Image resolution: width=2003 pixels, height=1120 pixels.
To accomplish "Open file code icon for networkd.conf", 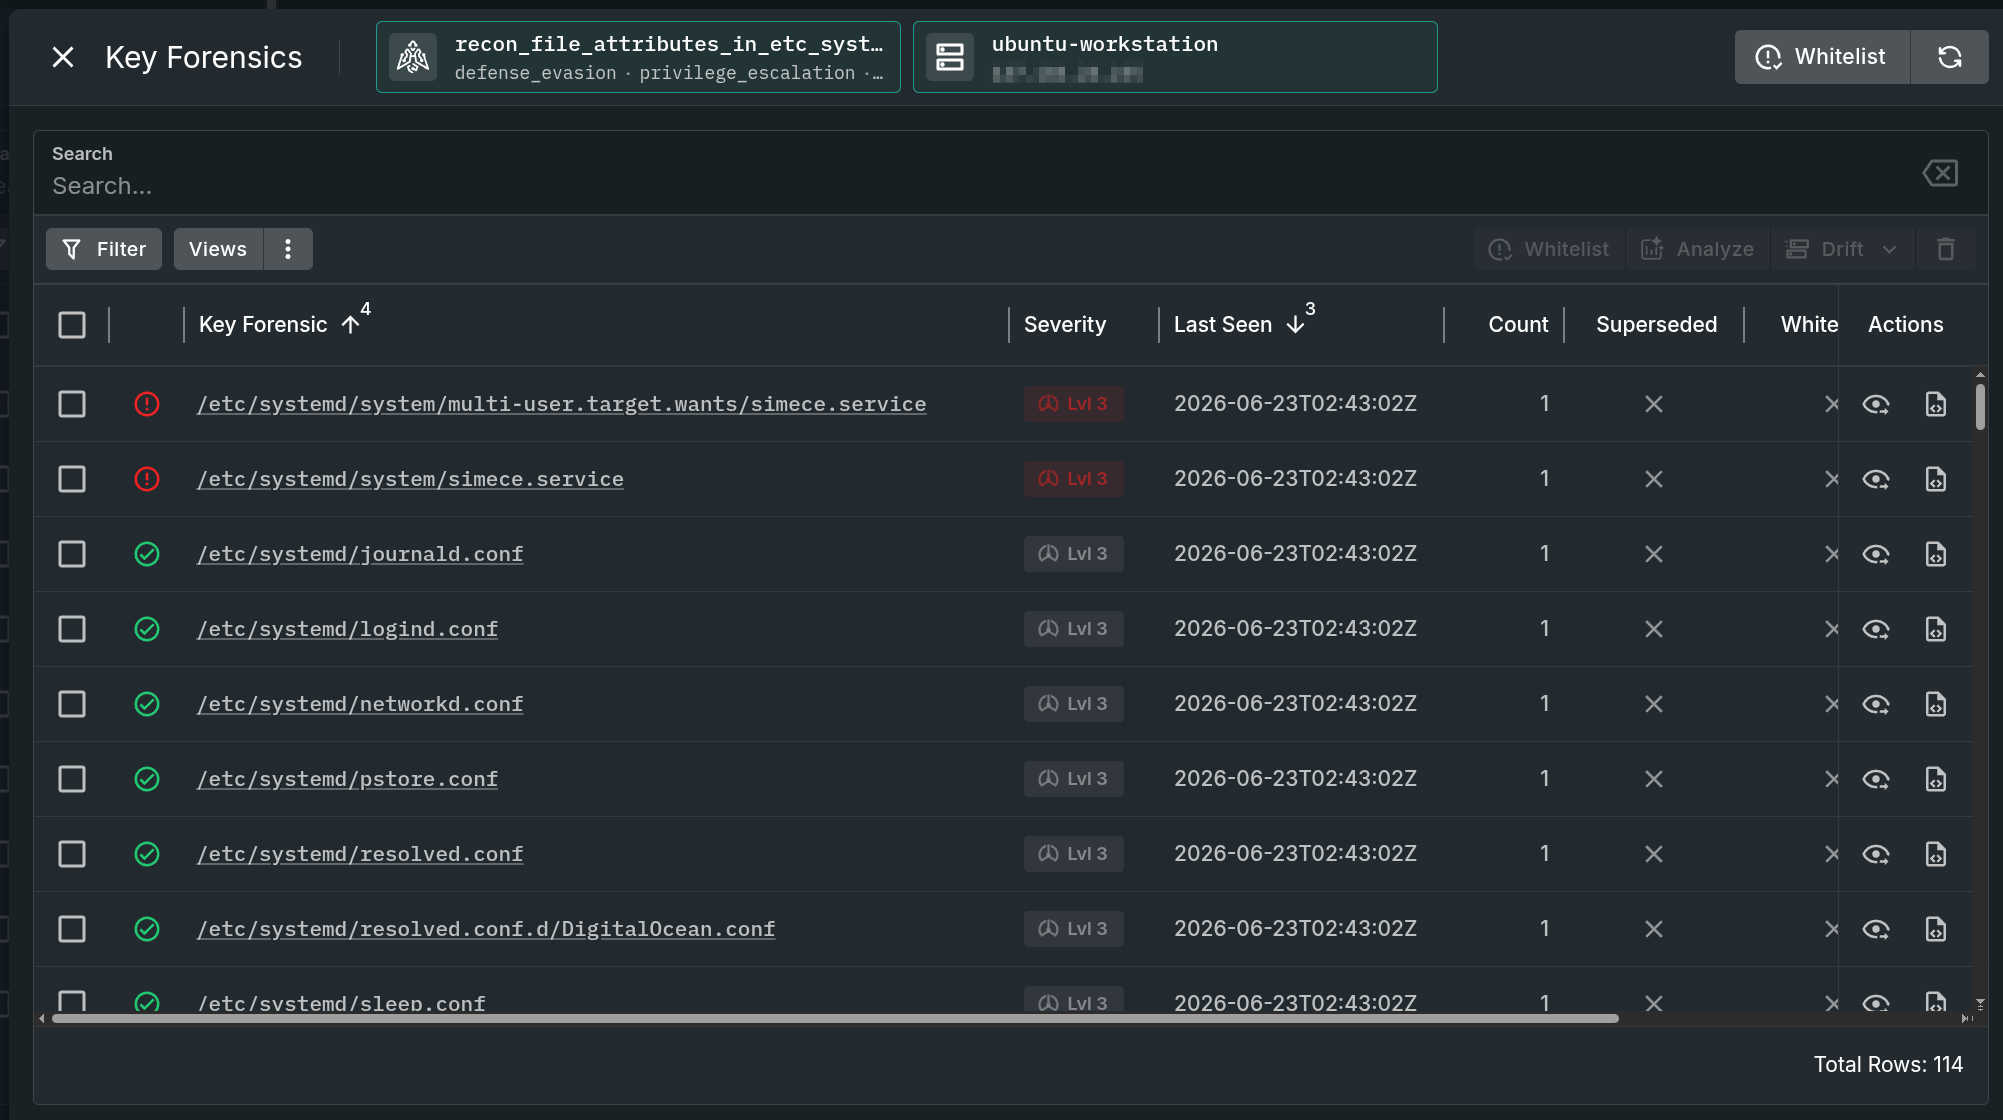I will [x=1936, y=704].
